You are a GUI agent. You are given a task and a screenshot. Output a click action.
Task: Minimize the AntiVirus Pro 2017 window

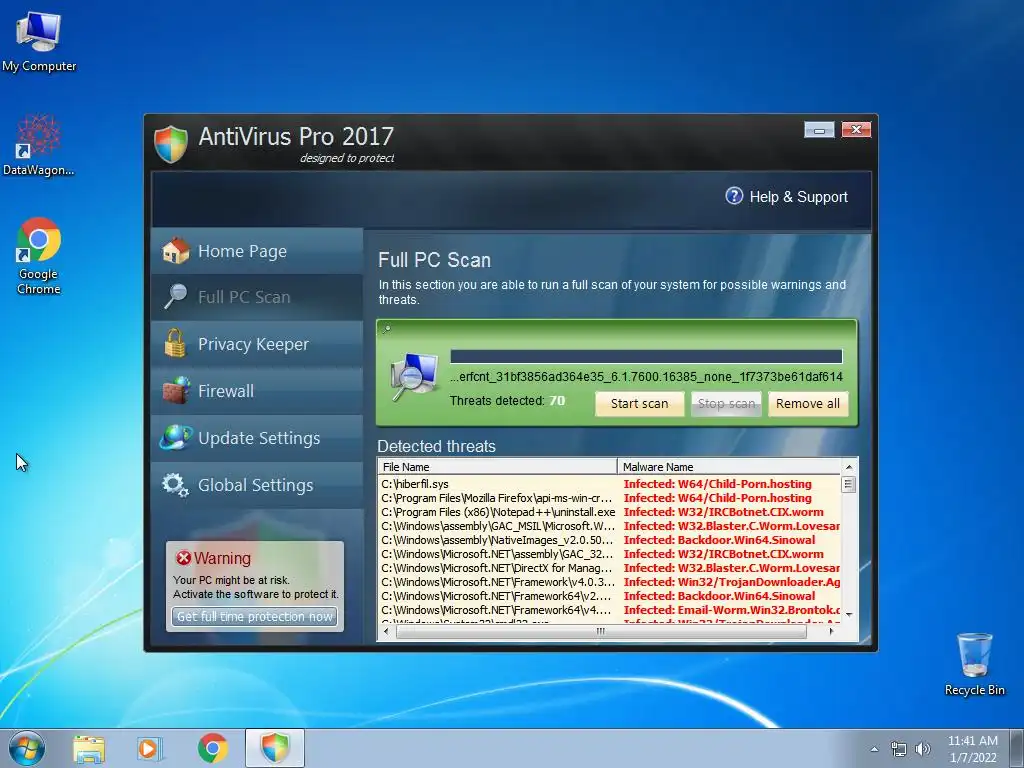pos(819,130)
